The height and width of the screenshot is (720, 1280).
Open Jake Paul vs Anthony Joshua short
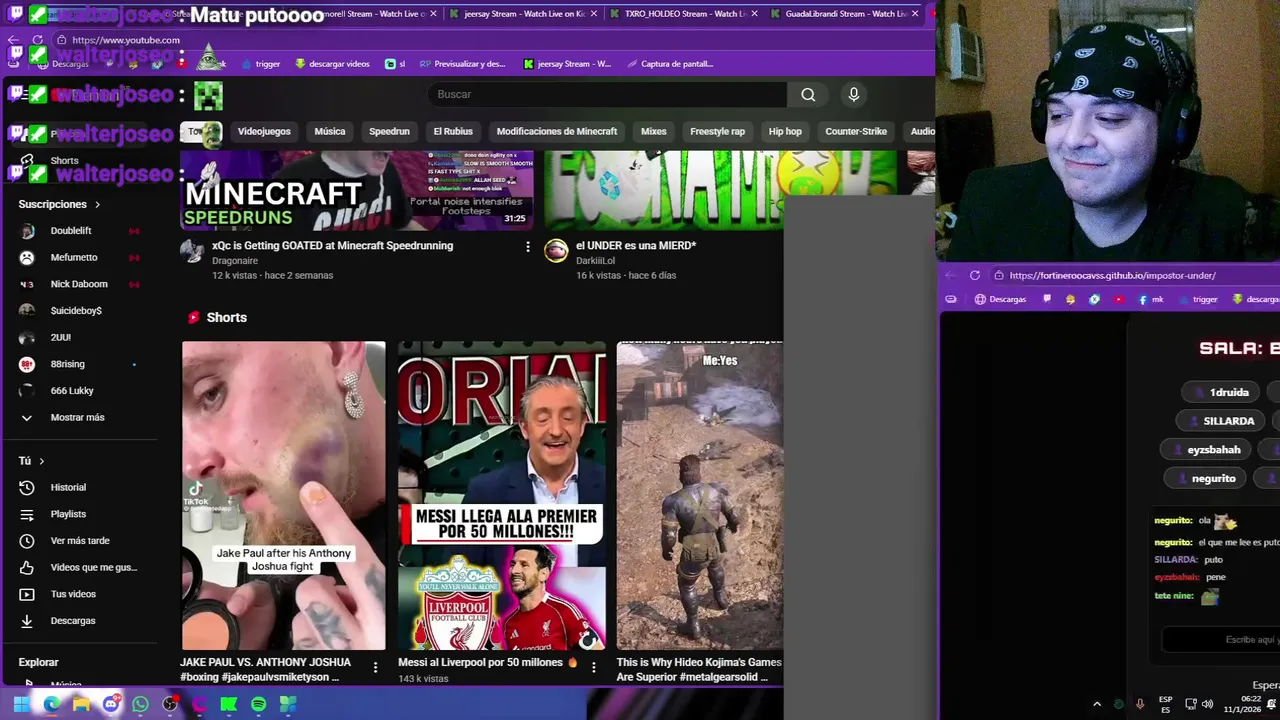283,496
